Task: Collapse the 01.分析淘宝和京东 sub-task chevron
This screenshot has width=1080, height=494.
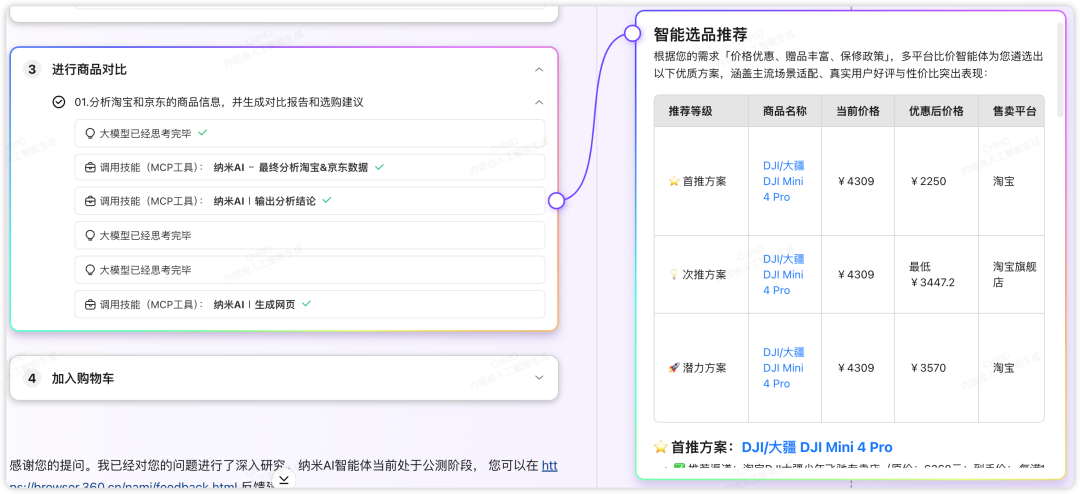Action: [x=539, y=102]
